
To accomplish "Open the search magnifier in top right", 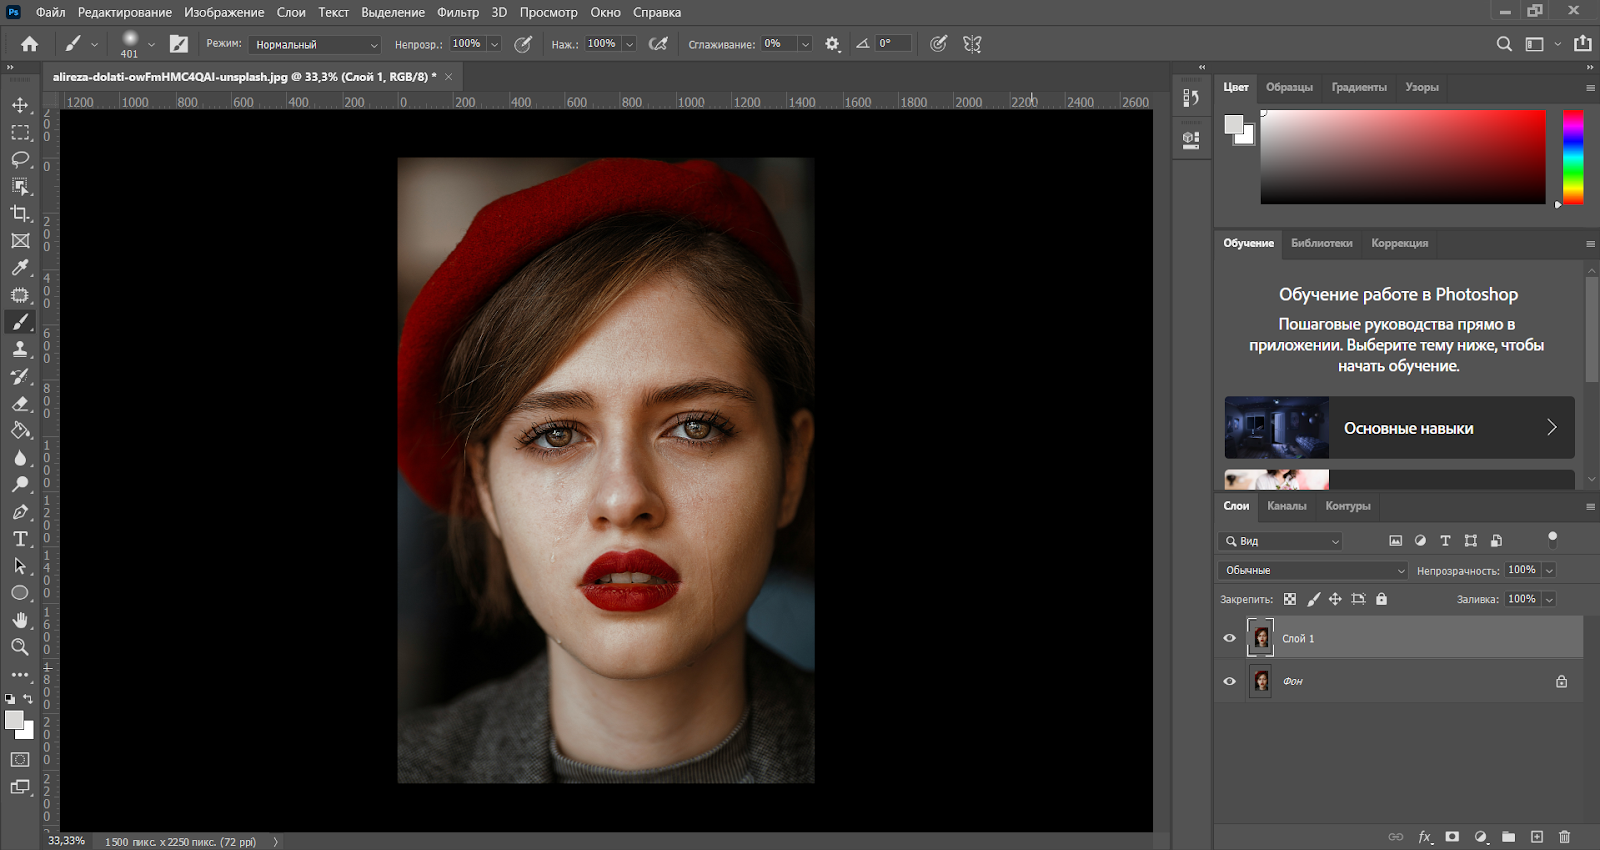I will point(1504,44).
